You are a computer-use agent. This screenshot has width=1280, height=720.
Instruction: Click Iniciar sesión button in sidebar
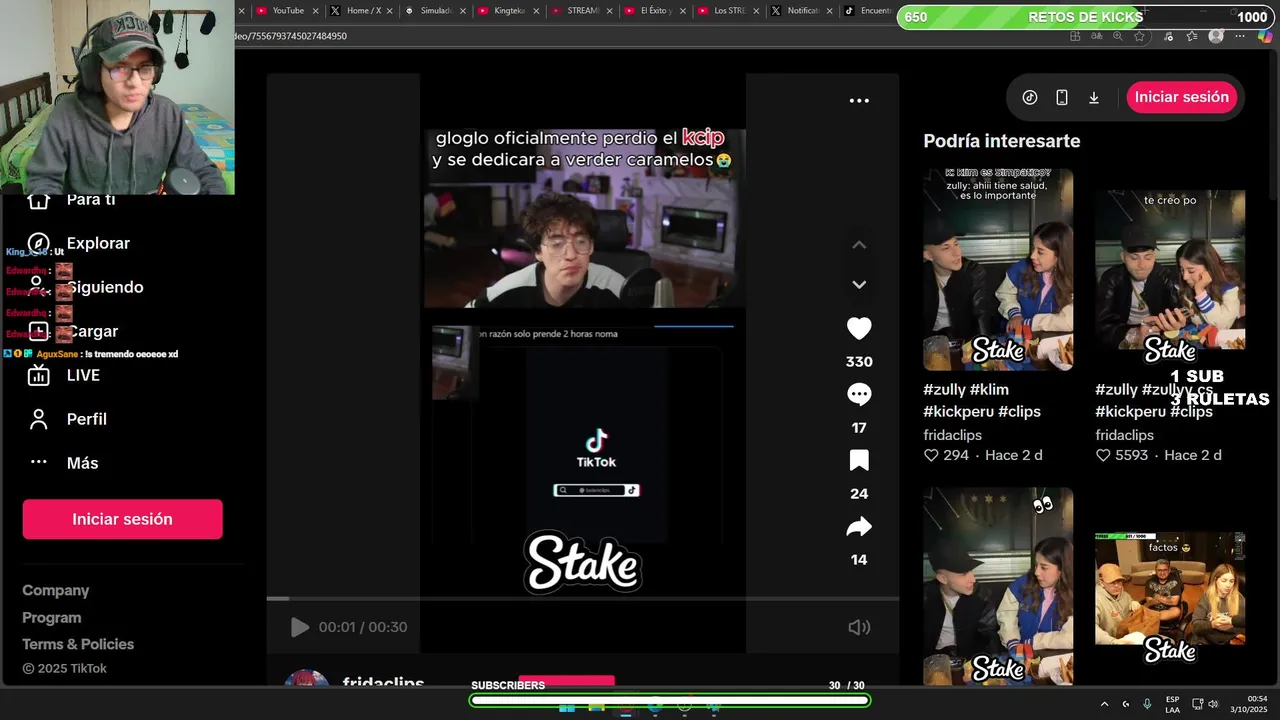122,519
